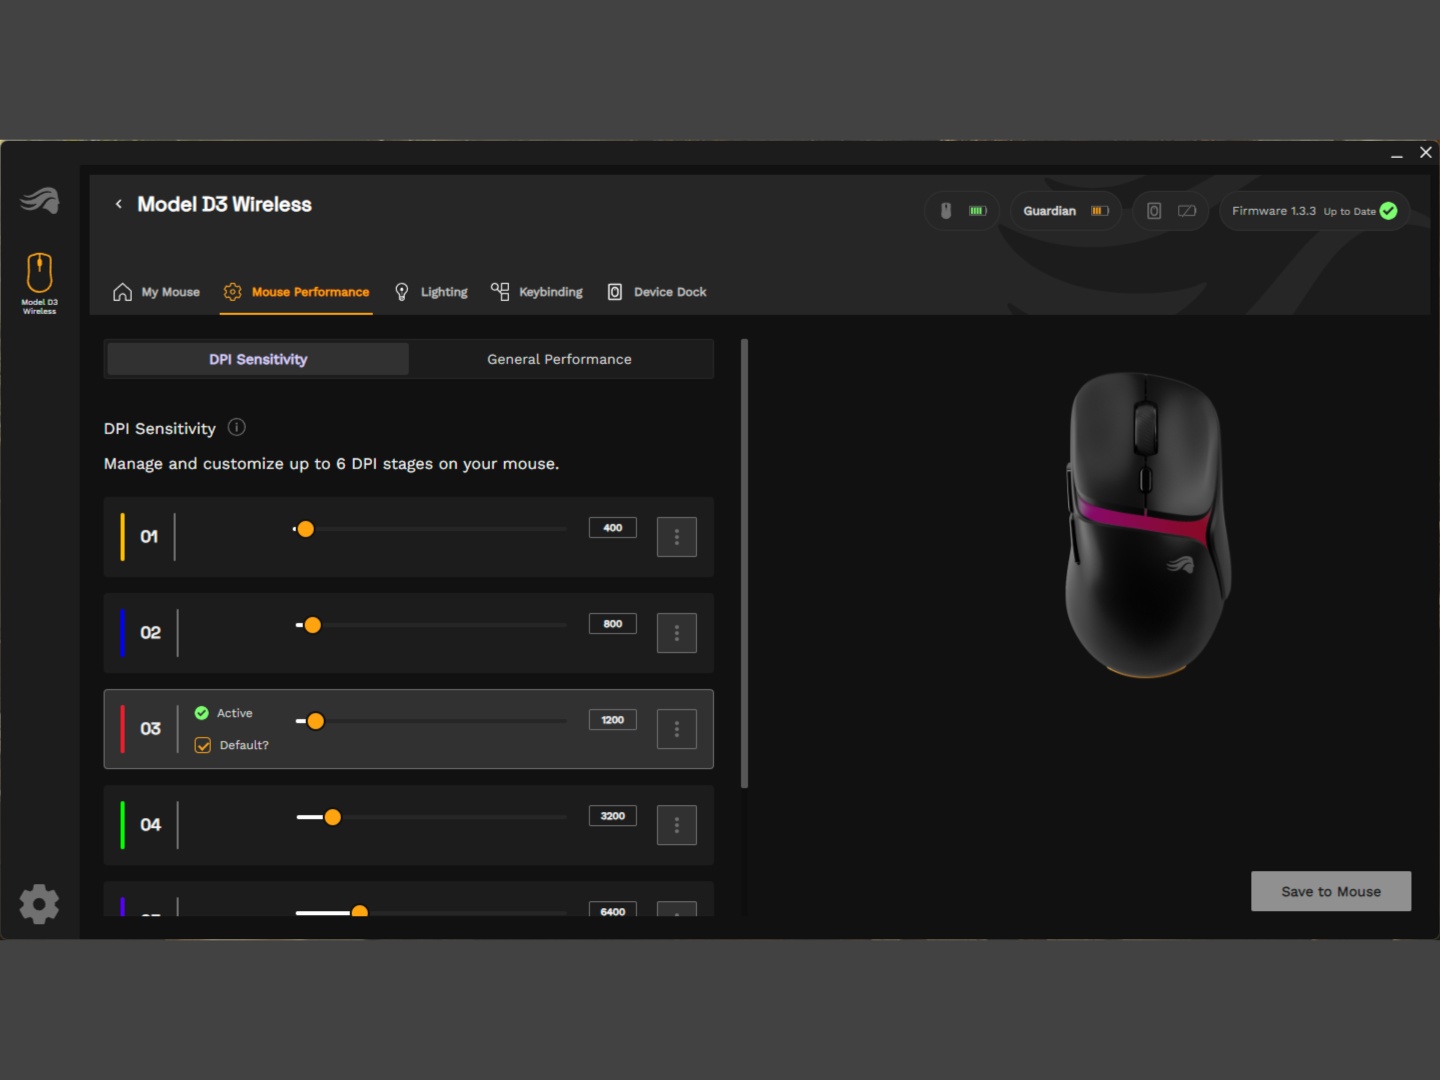This screenshot has height=1080, width=1440.
Task: Click the mouse battery status indicator
Action: tap(961, 211)
